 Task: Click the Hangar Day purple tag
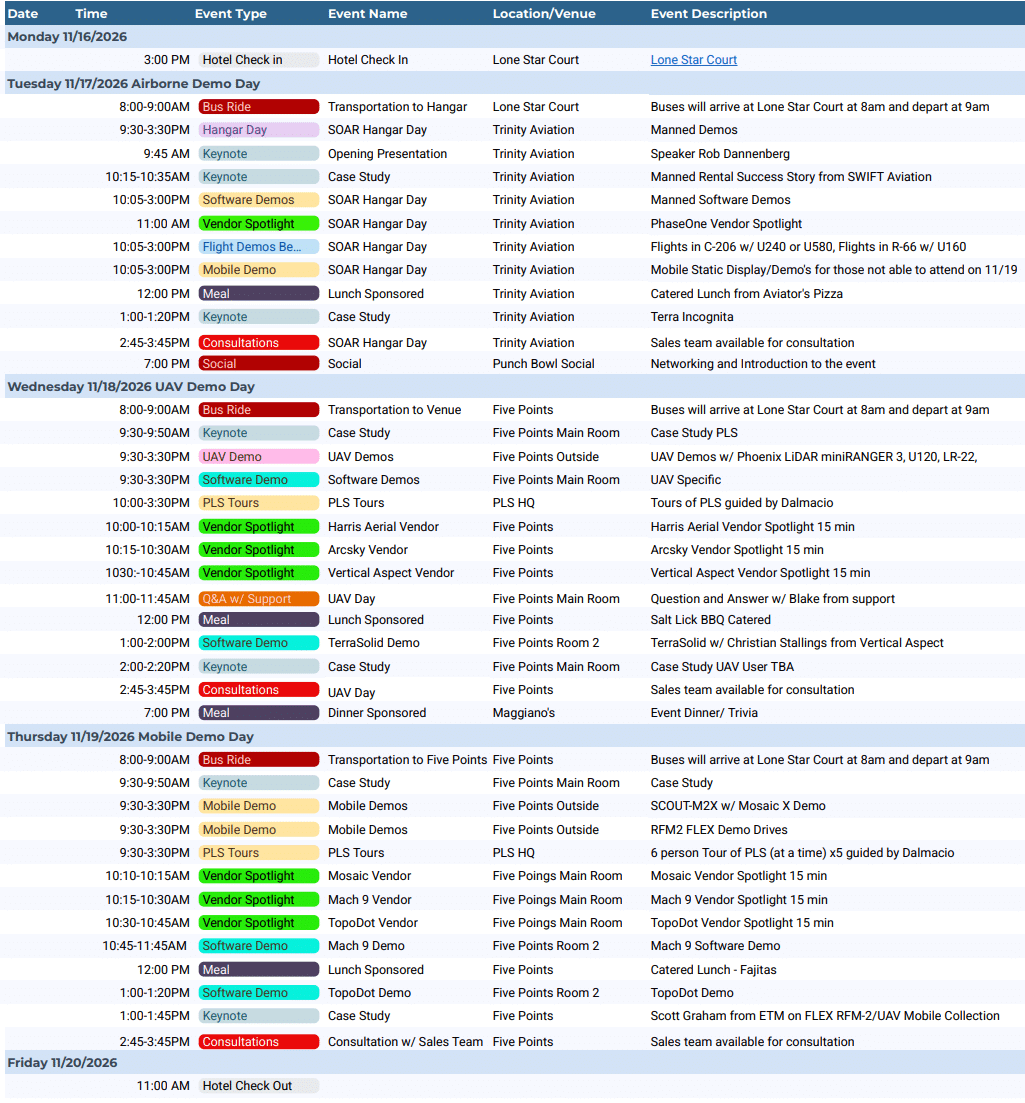click(258, 130)
